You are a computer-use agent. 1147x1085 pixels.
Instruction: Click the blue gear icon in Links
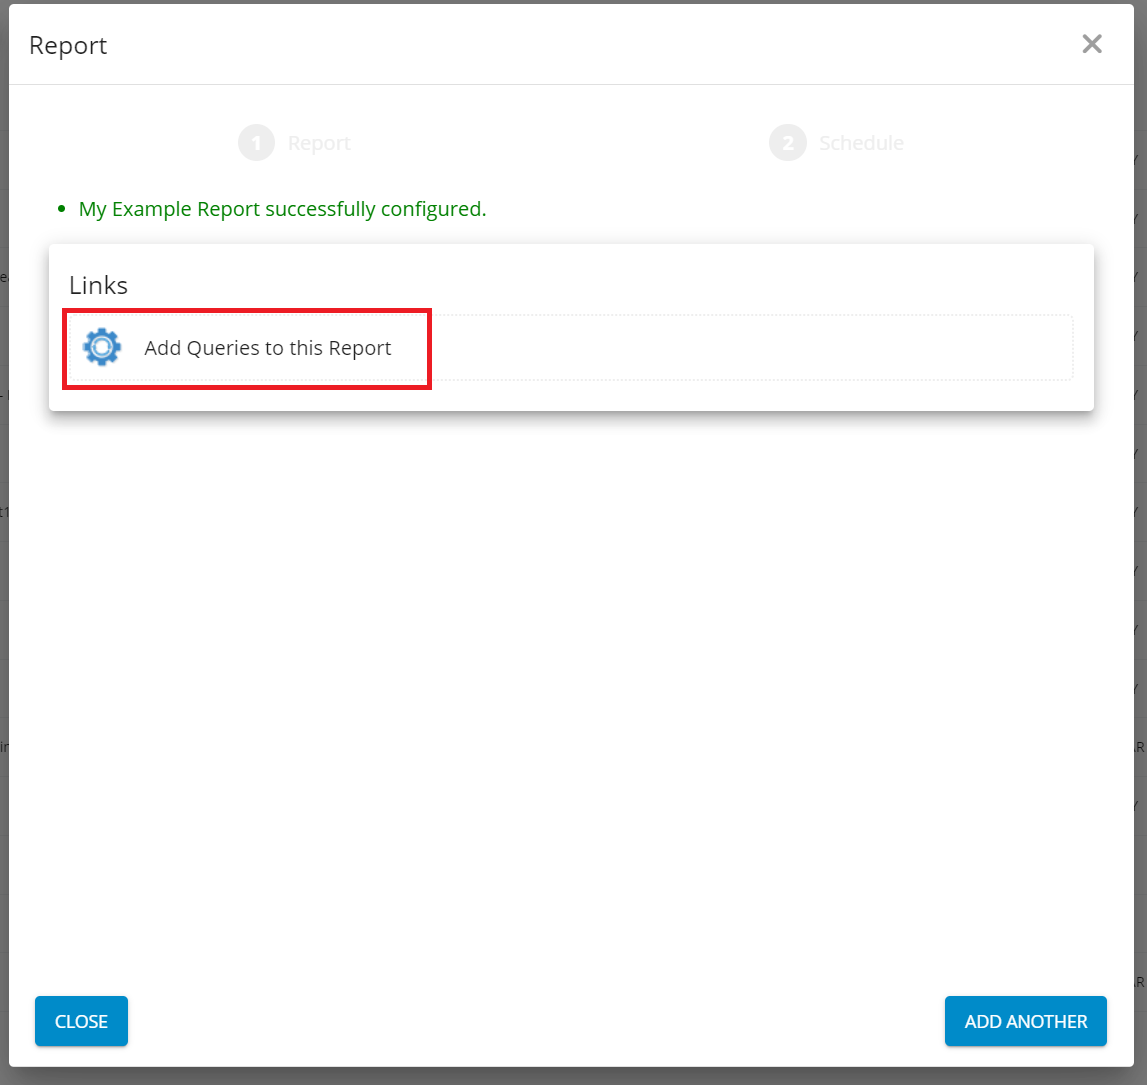102,347
